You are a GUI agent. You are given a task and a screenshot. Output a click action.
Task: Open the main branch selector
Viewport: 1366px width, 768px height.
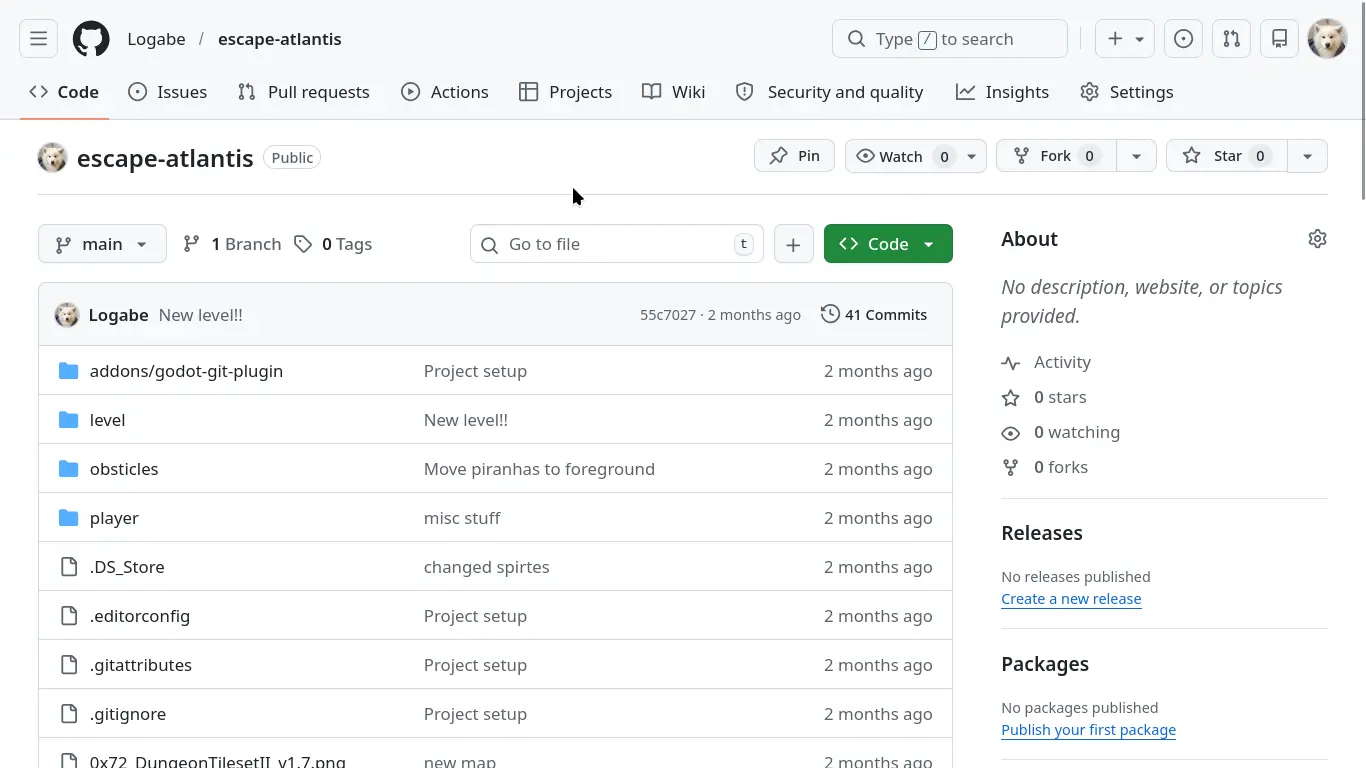tap(102, 244)
